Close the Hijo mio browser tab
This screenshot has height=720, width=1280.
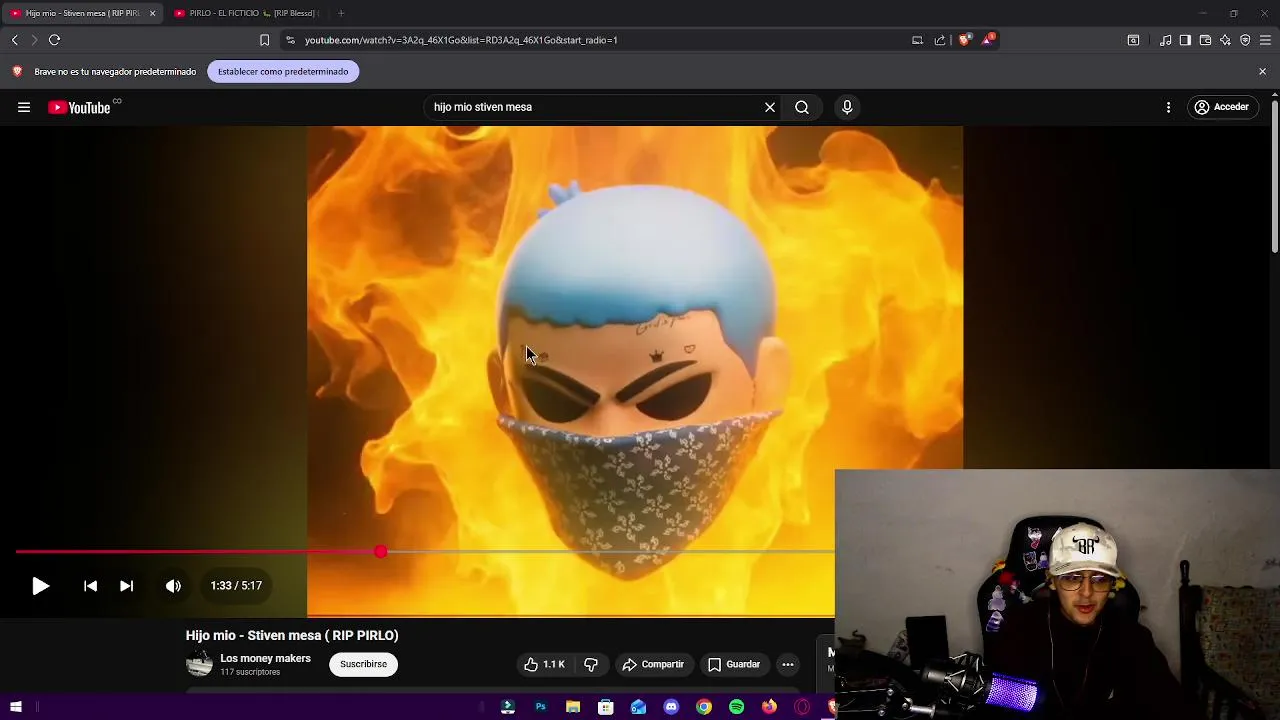[152, 13]
